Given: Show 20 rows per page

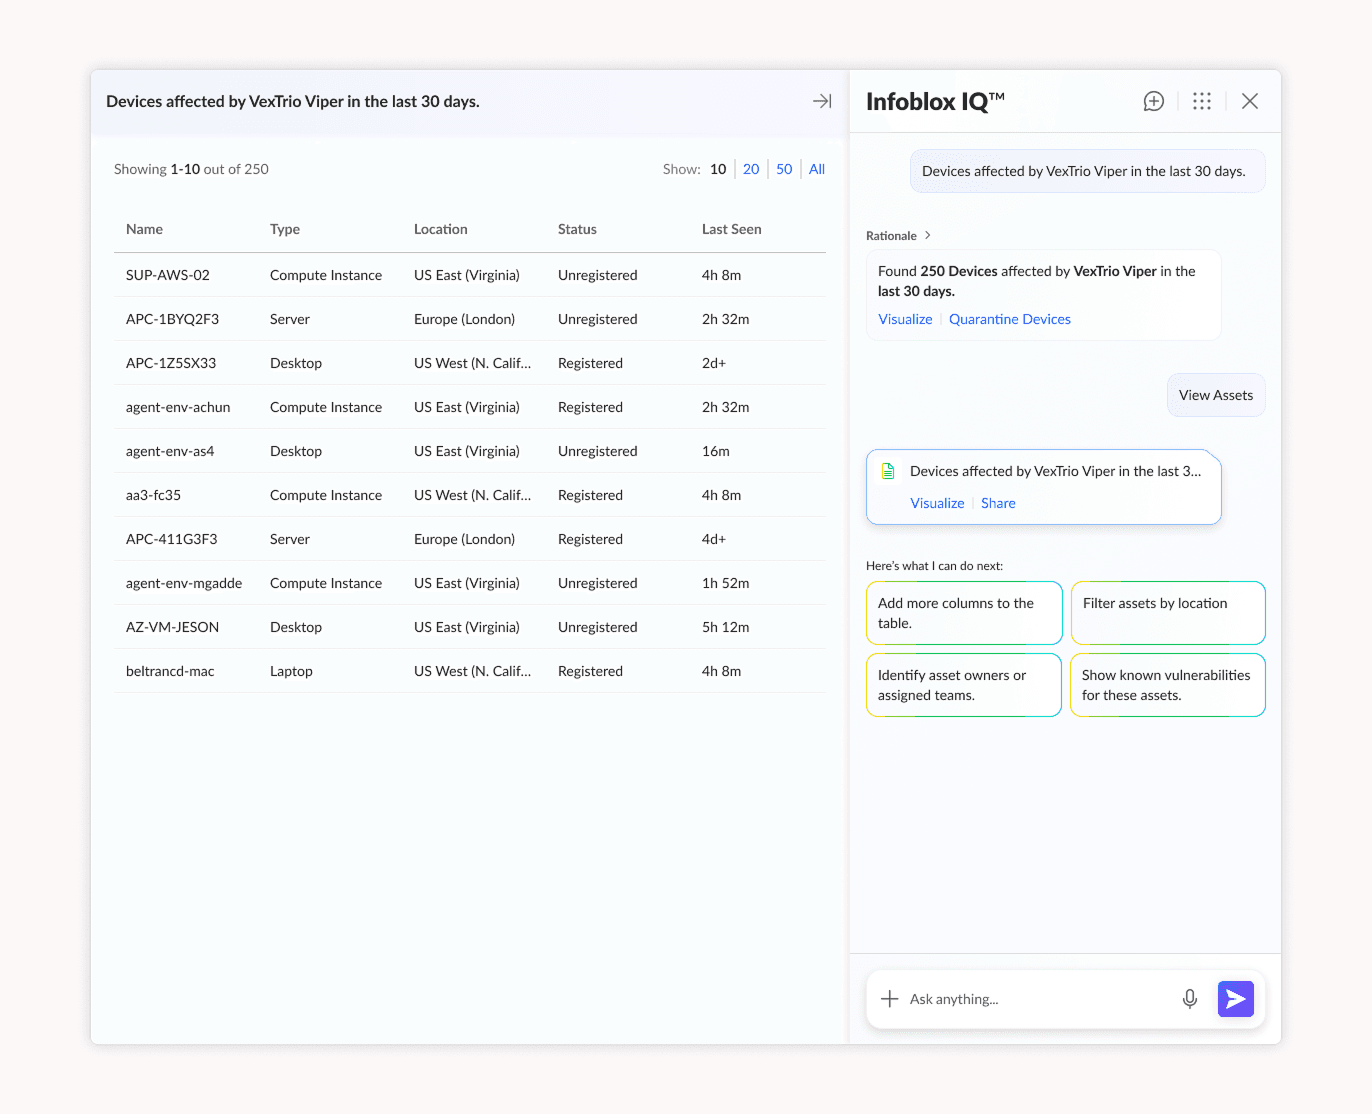Looking at the screenshot, I should pyautogui.click(x=751, y=169).
